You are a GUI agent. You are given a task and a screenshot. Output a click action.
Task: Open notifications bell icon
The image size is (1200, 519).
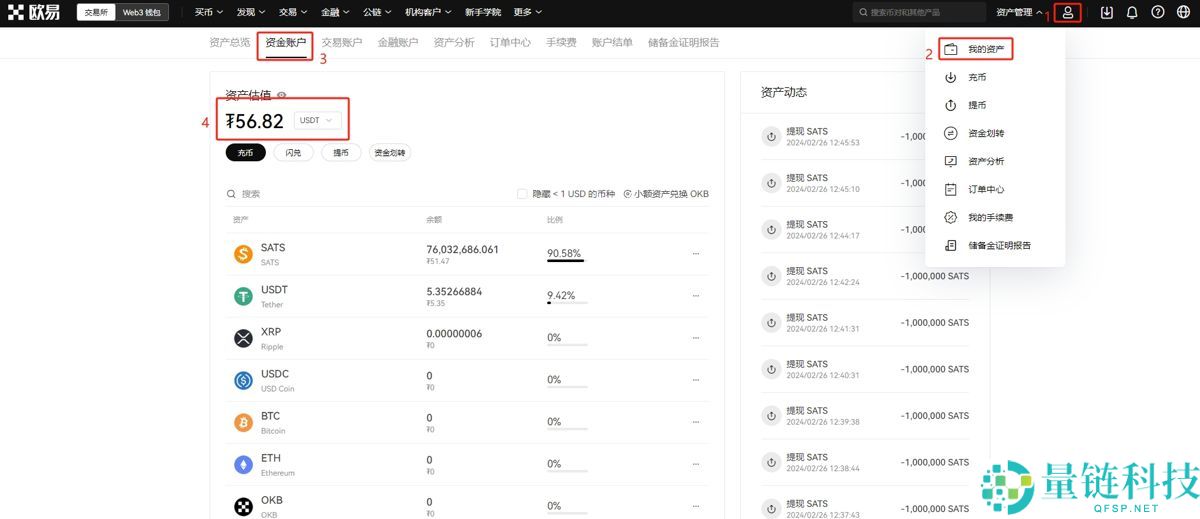click(x=1132, y=13)
